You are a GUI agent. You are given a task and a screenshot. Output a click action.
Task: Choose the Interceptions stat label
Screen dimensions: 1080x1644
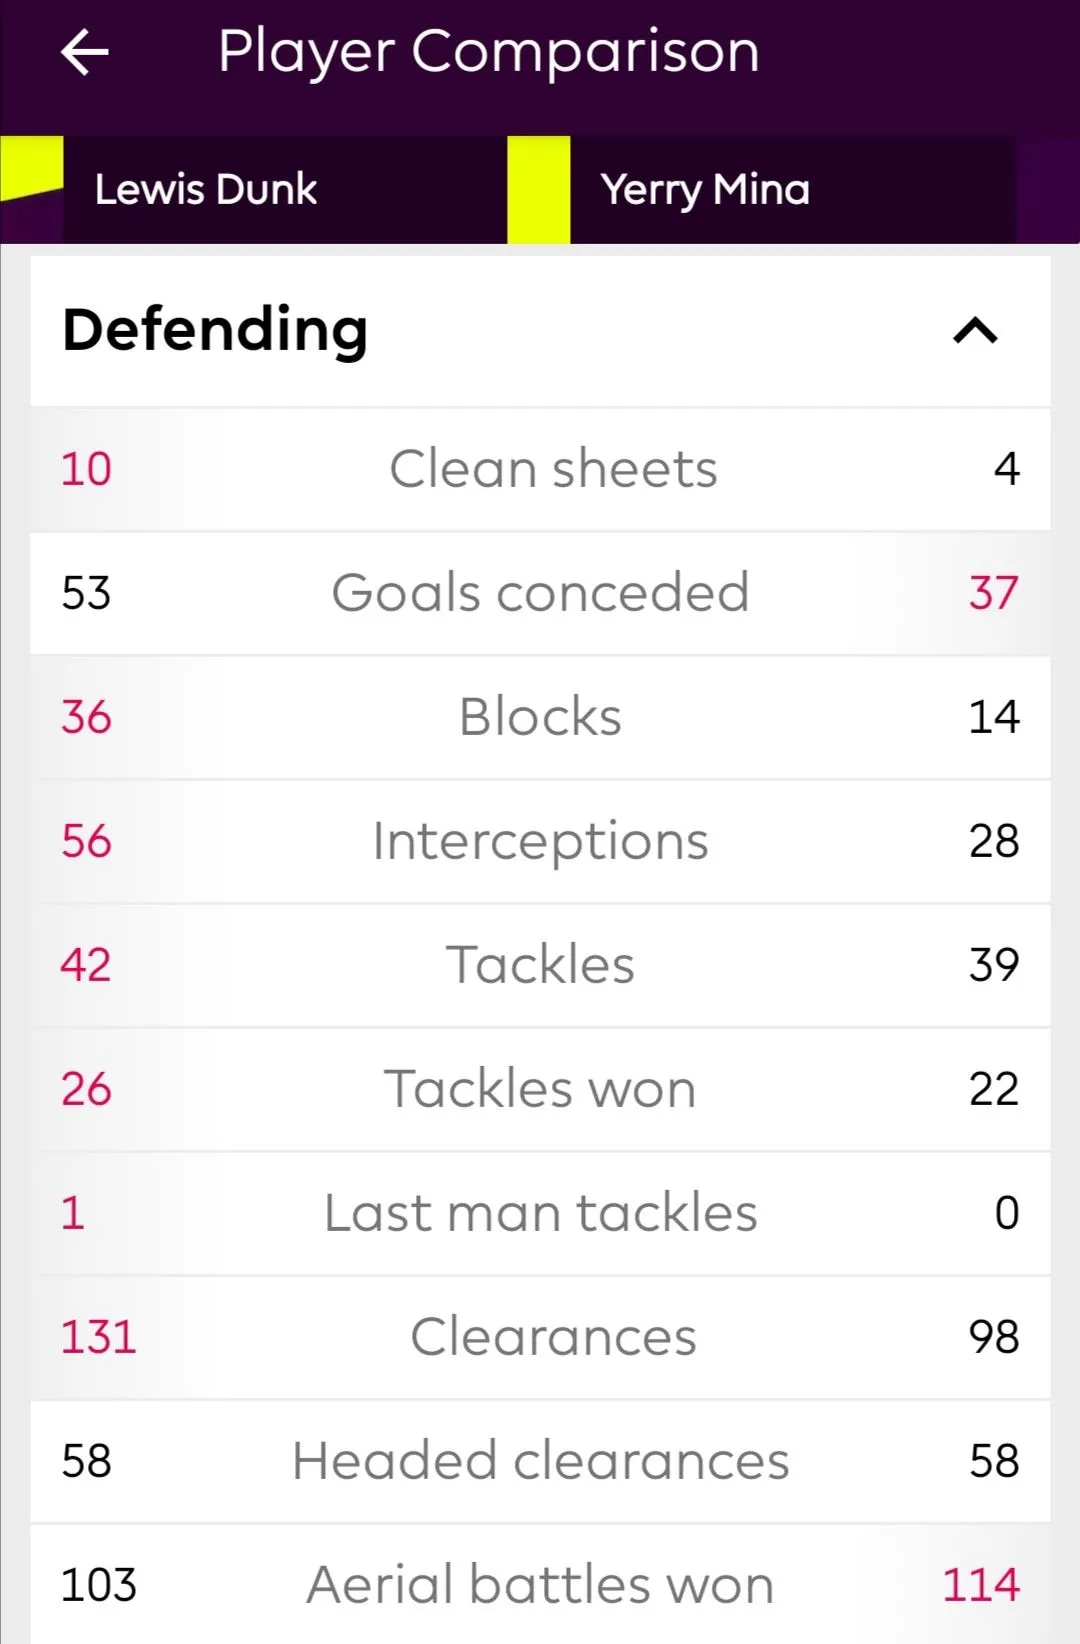tap(540, 841)
